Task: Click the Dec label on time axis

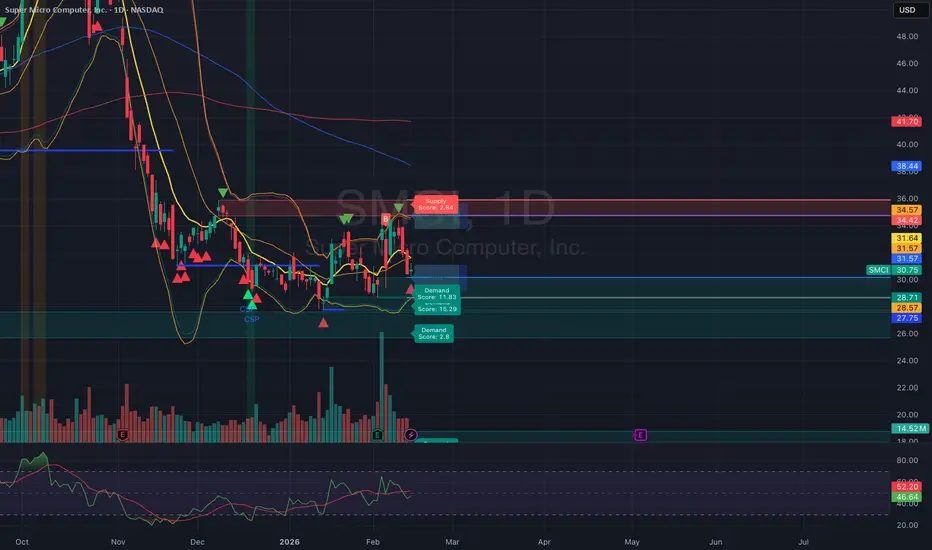Action: pyautogui.click(x=197, y=542)
